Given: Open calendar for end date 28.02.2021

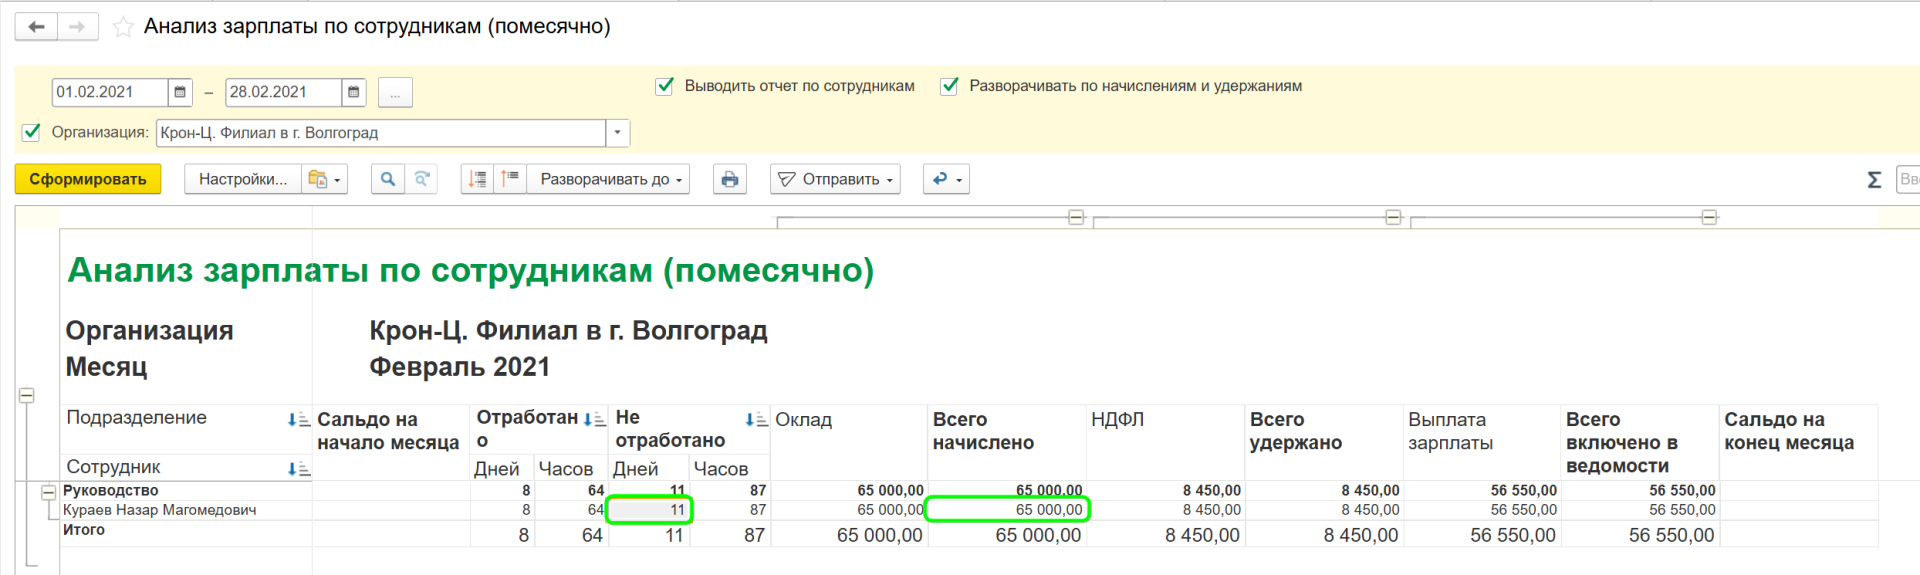Looking at the screenshot, I should (353, 92).
